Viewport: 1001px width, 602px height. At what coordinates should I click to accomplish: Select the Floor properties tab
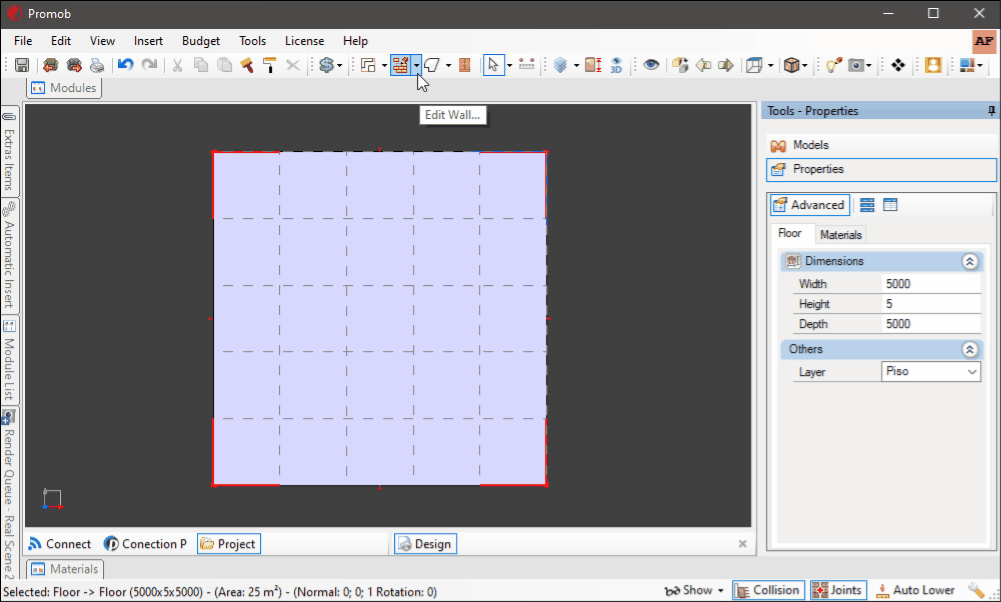coord(790,234)
